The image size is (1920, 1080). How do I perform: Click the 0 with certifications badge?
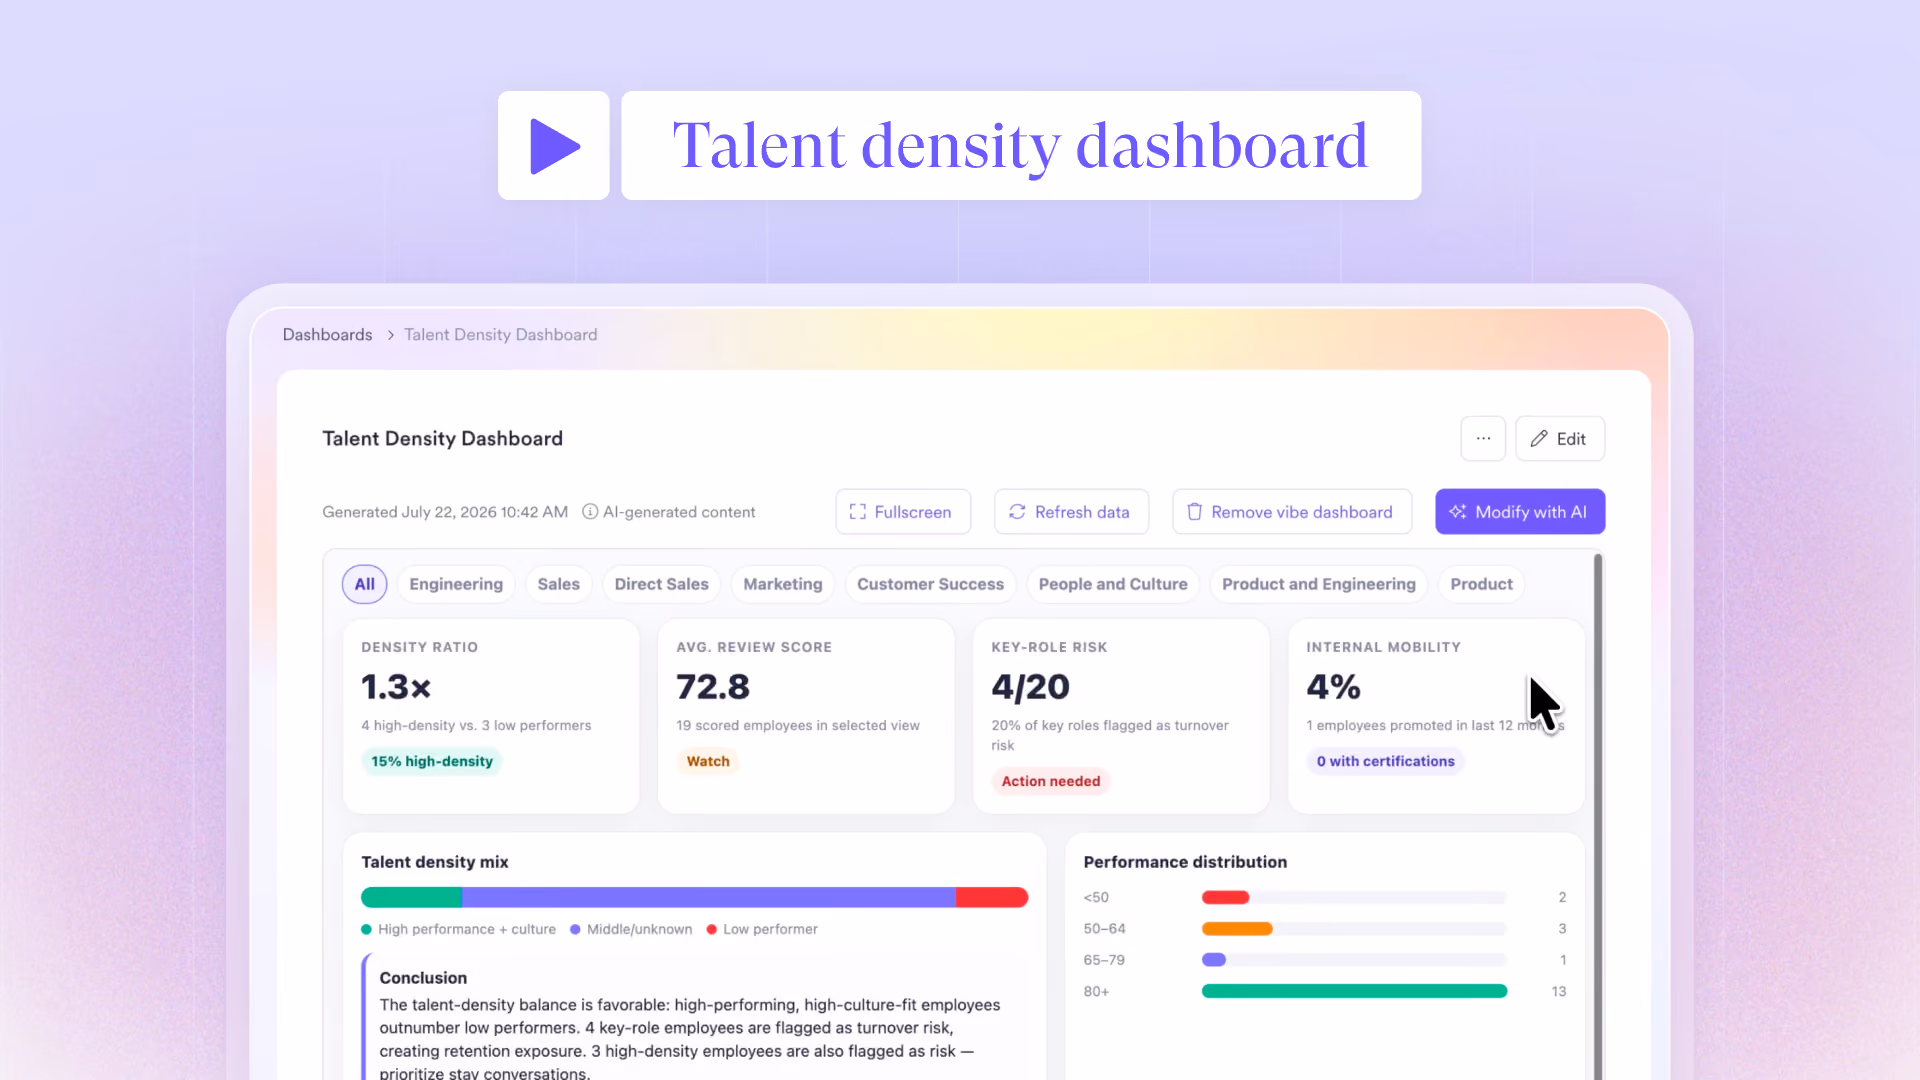pyautogui.click(x=1386, y=761)
